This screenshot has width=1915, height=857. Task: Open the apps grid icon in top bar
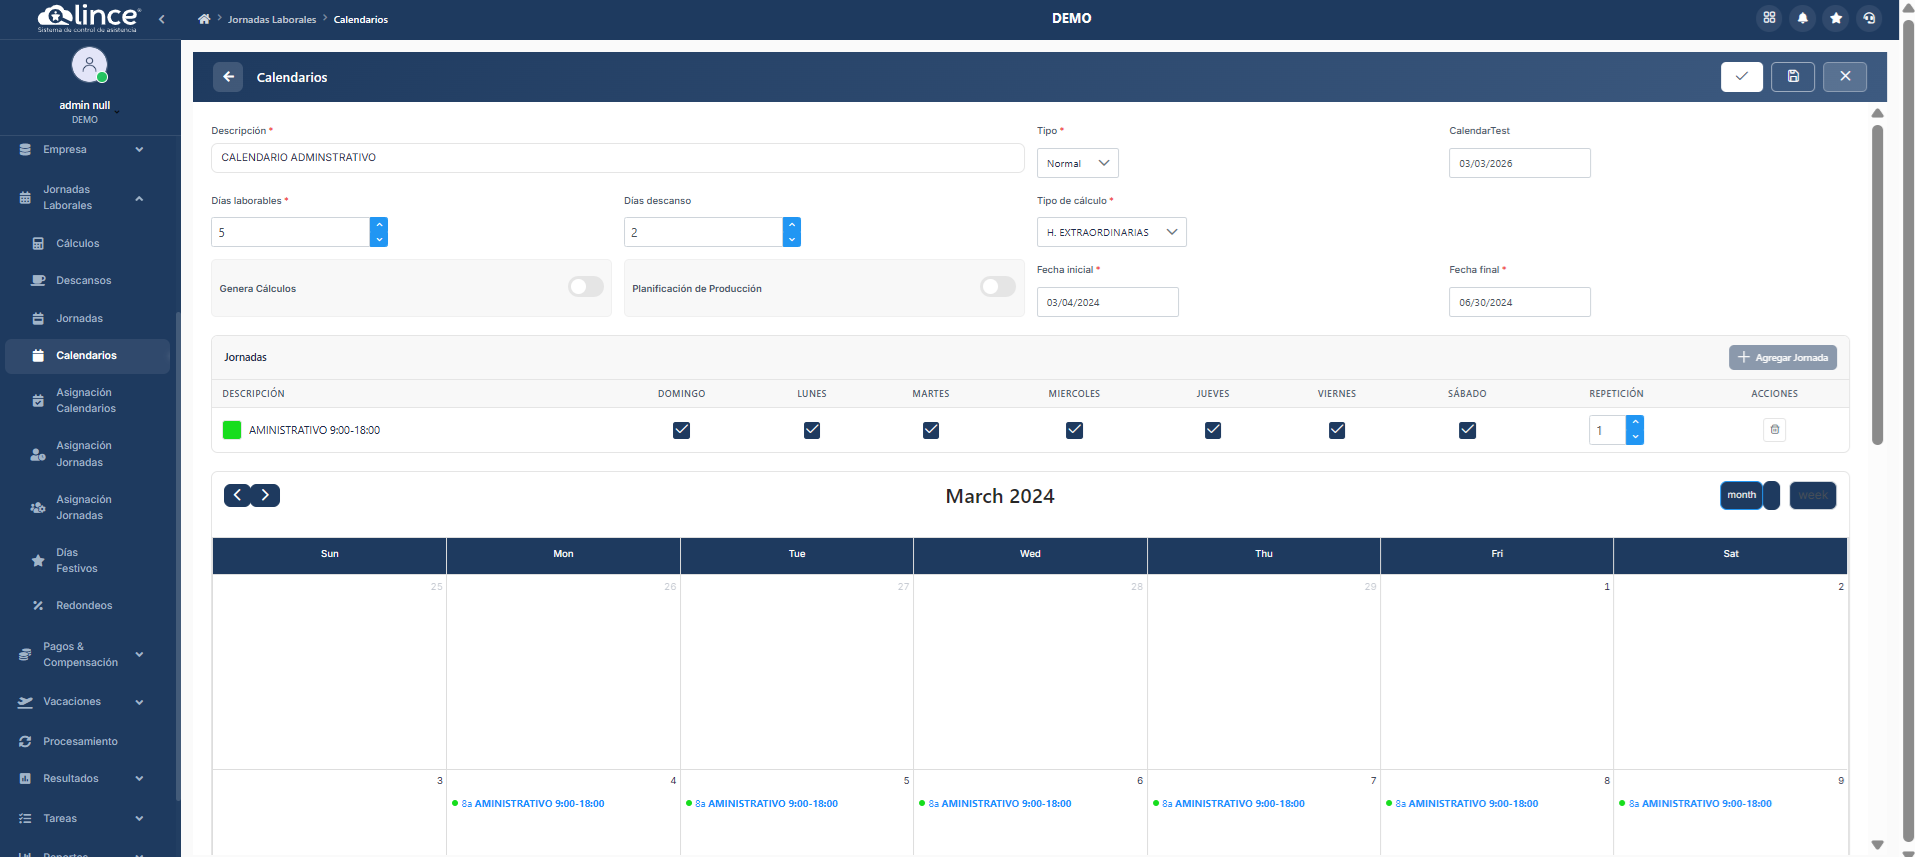pos(1769,18)
